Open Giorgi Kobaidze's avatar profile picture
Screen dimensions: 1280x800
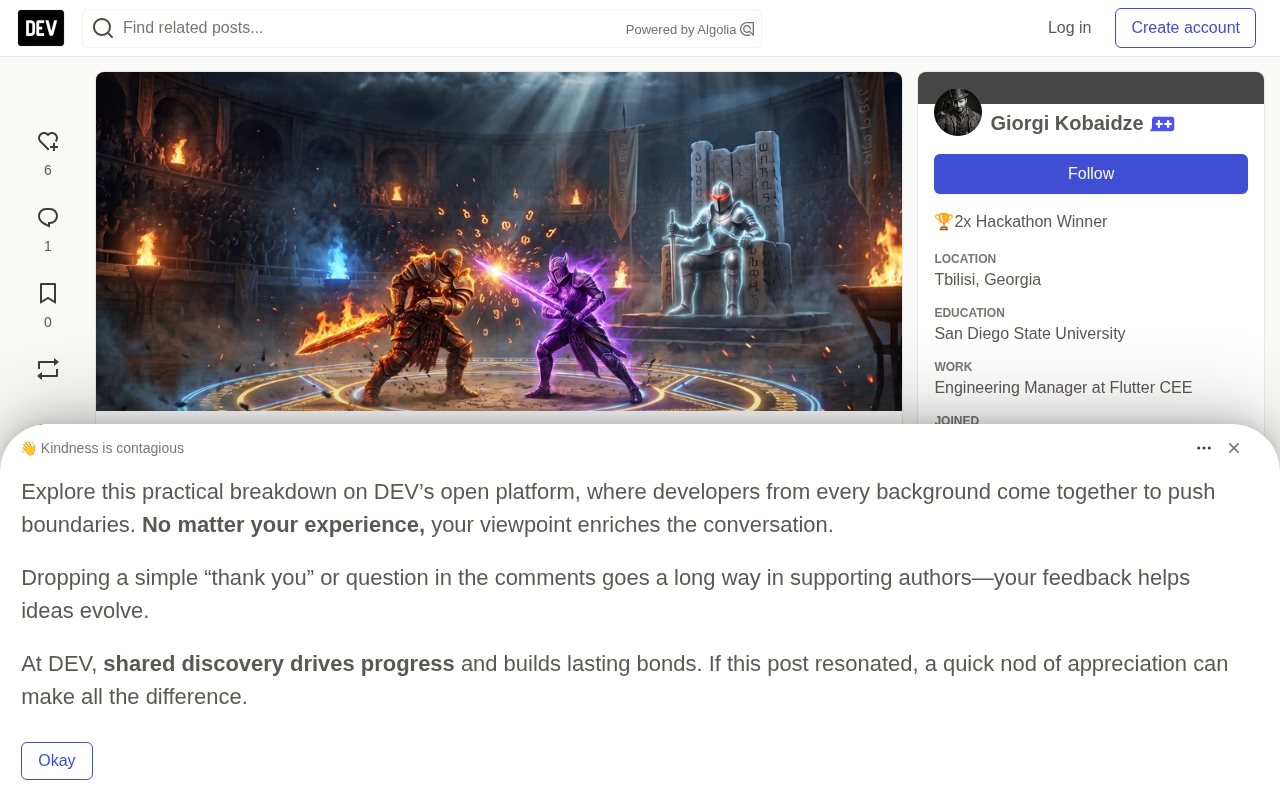pyautogui.click(x=958, y=112)
